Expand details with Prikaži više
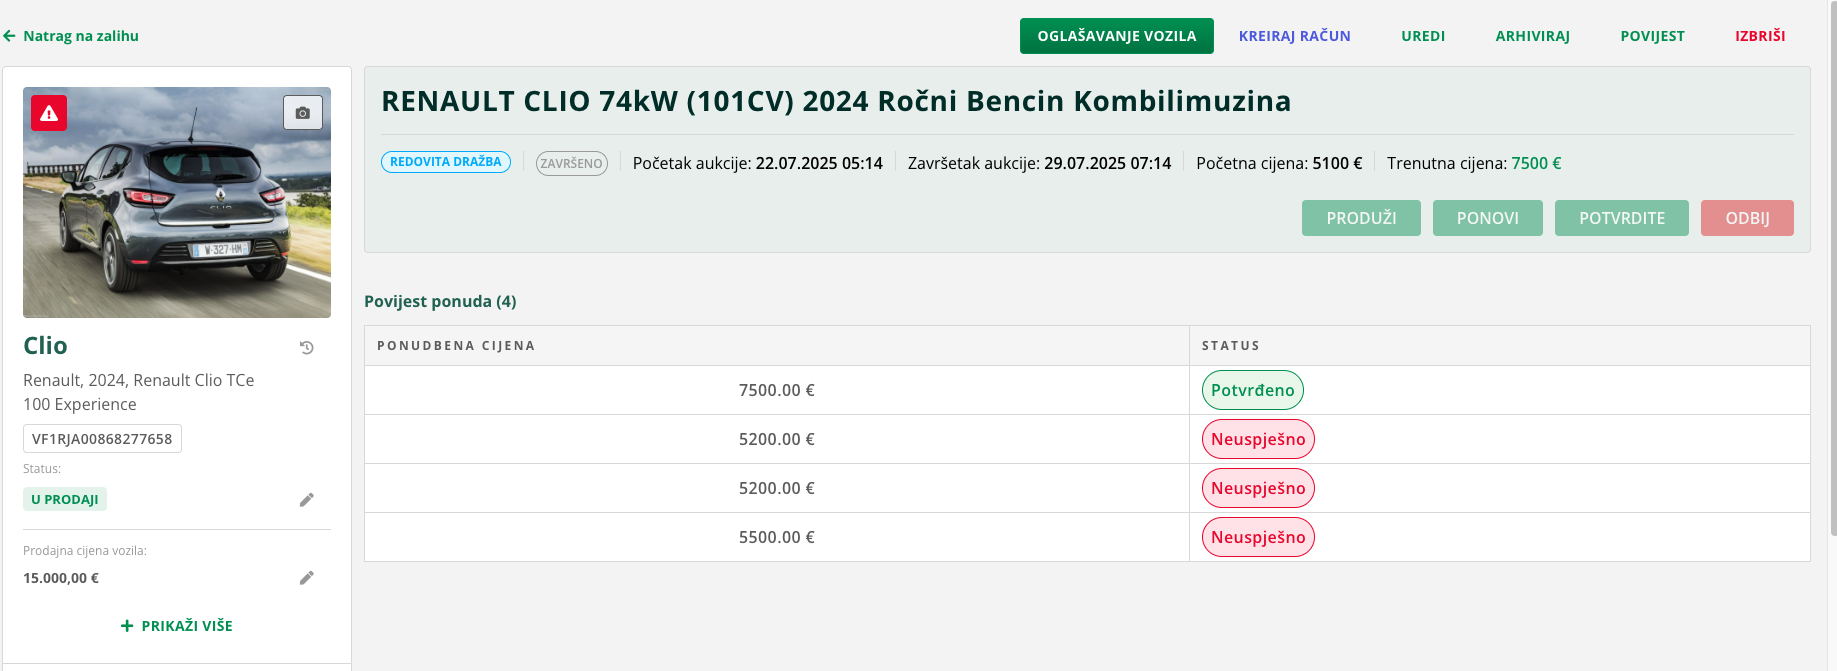1837x671 pixels. pyautogui.click(x=177, y=626)
